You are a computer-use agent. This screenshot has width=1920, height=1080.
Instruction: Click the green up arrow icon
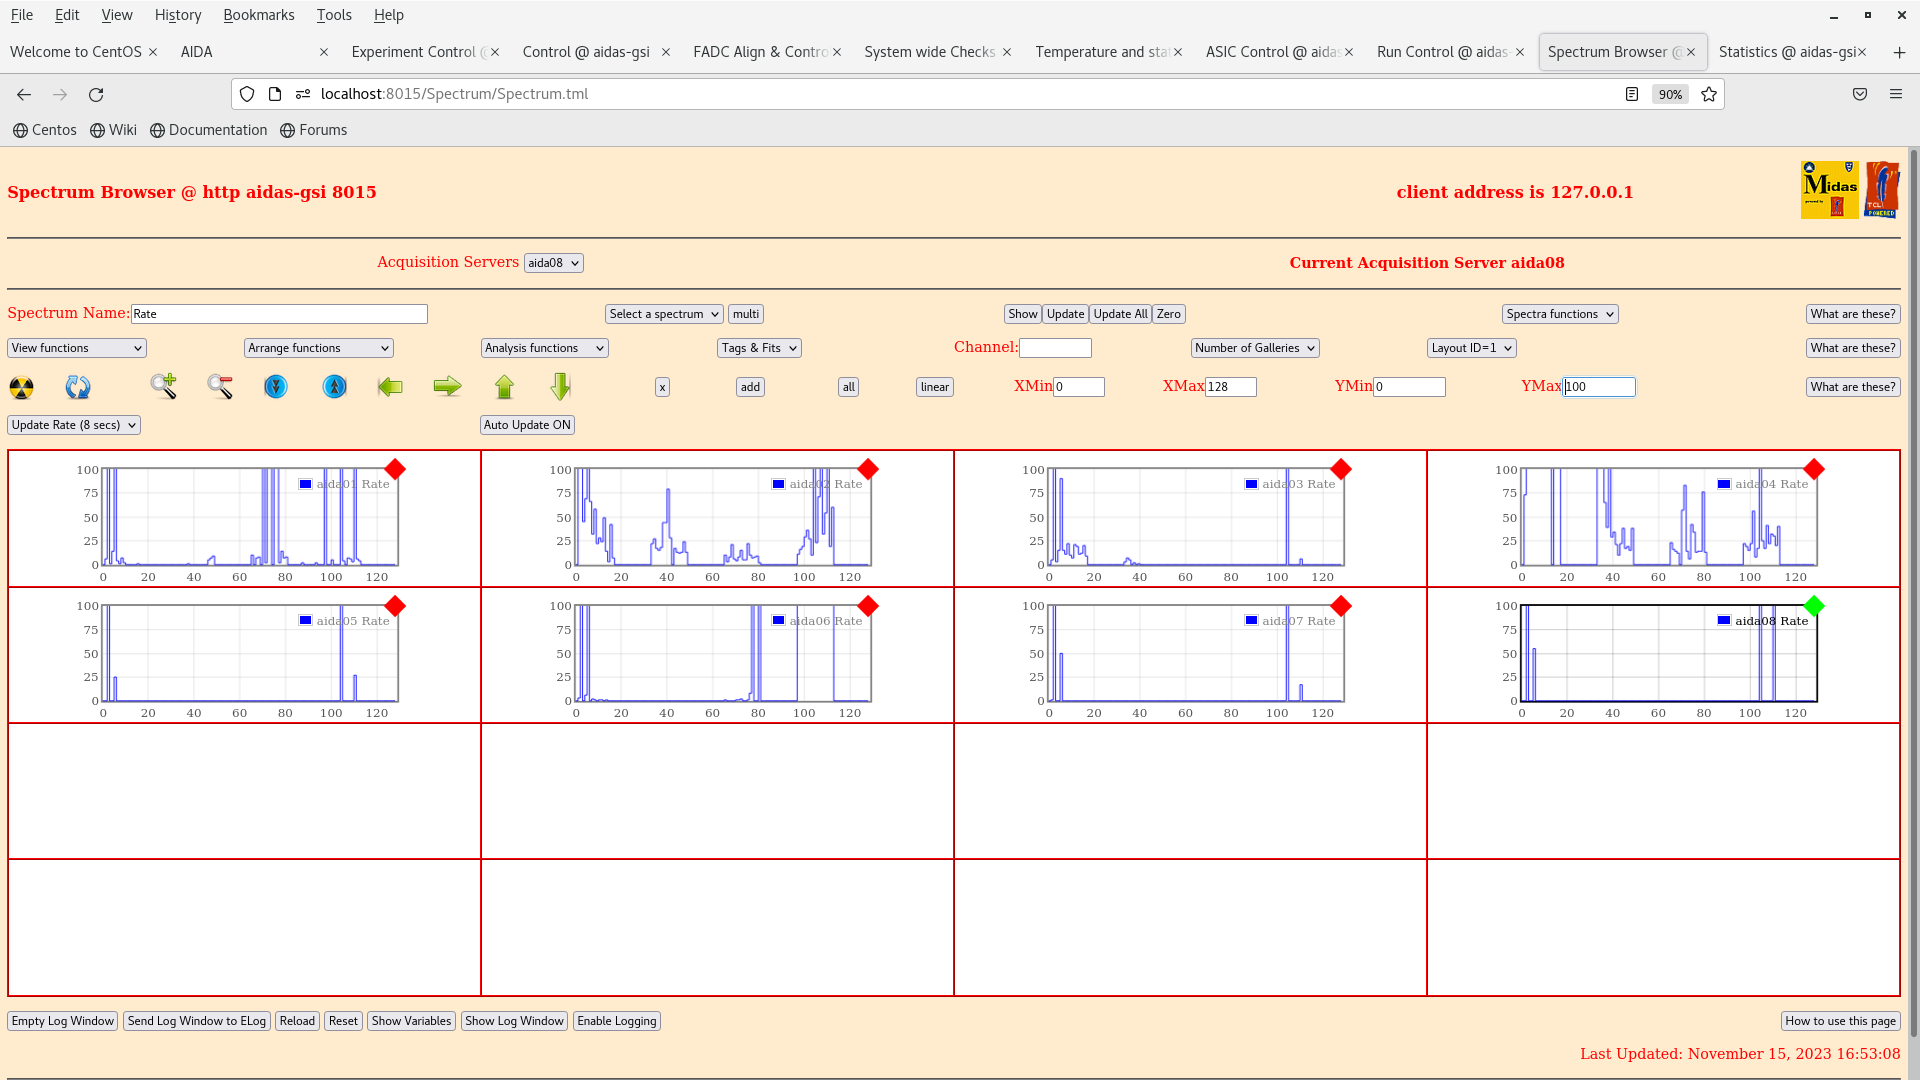tap(504, 386)
